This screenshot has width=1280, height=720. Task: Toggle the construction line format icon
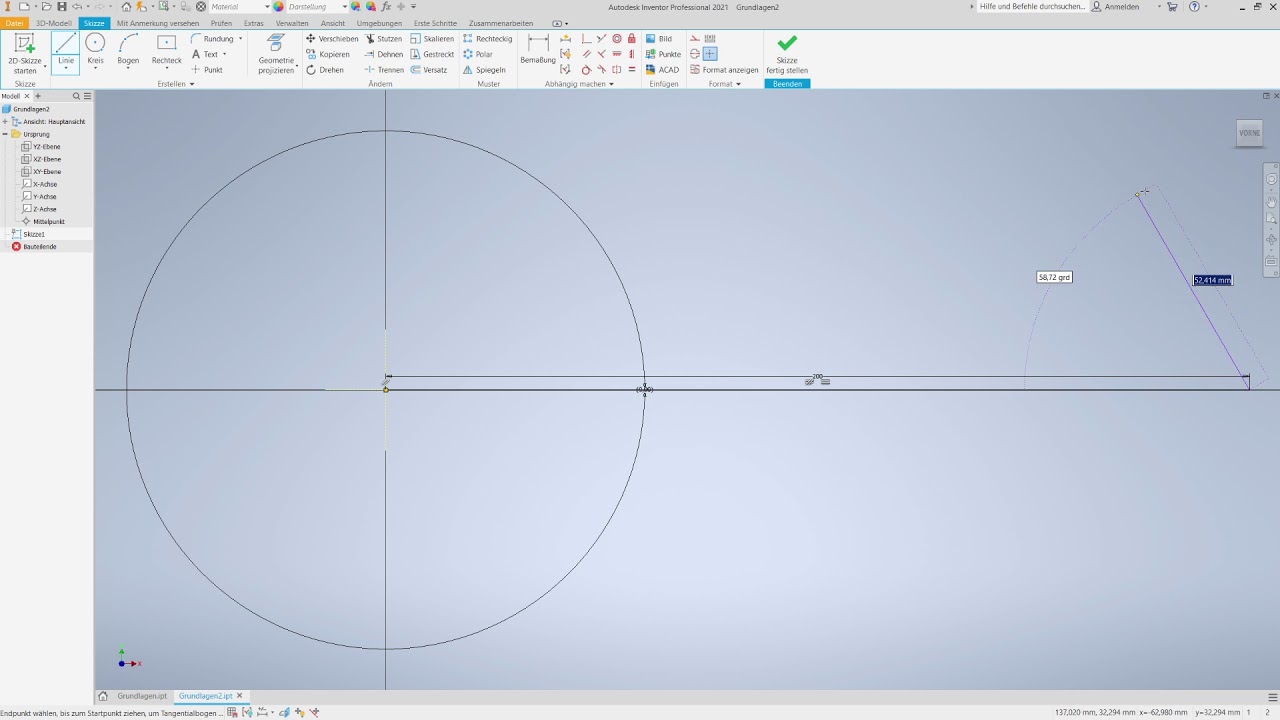tap(695, 39)
